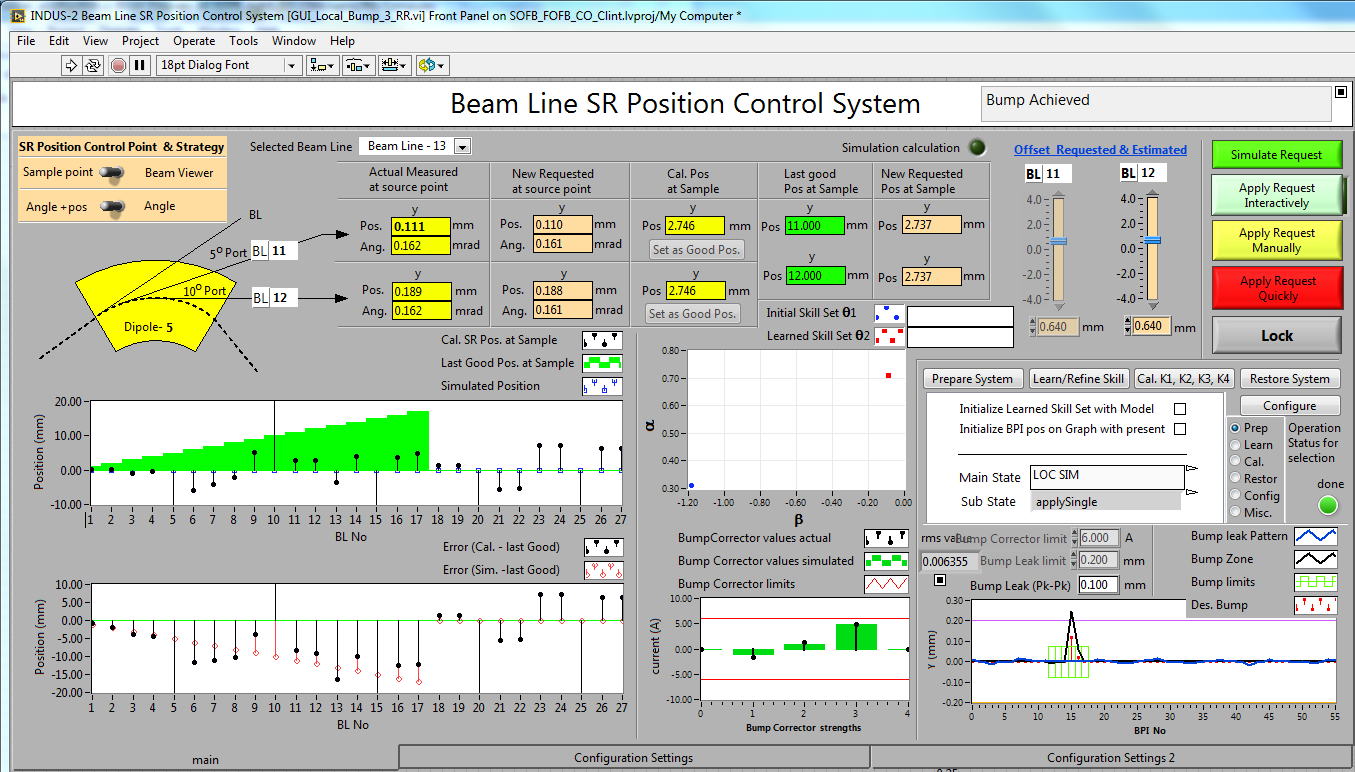Image resolution: width=1355 pixels, height=772 pixels.
Task: Click Bump Corrector values simulated legend icon
Action: coord(886,561)
